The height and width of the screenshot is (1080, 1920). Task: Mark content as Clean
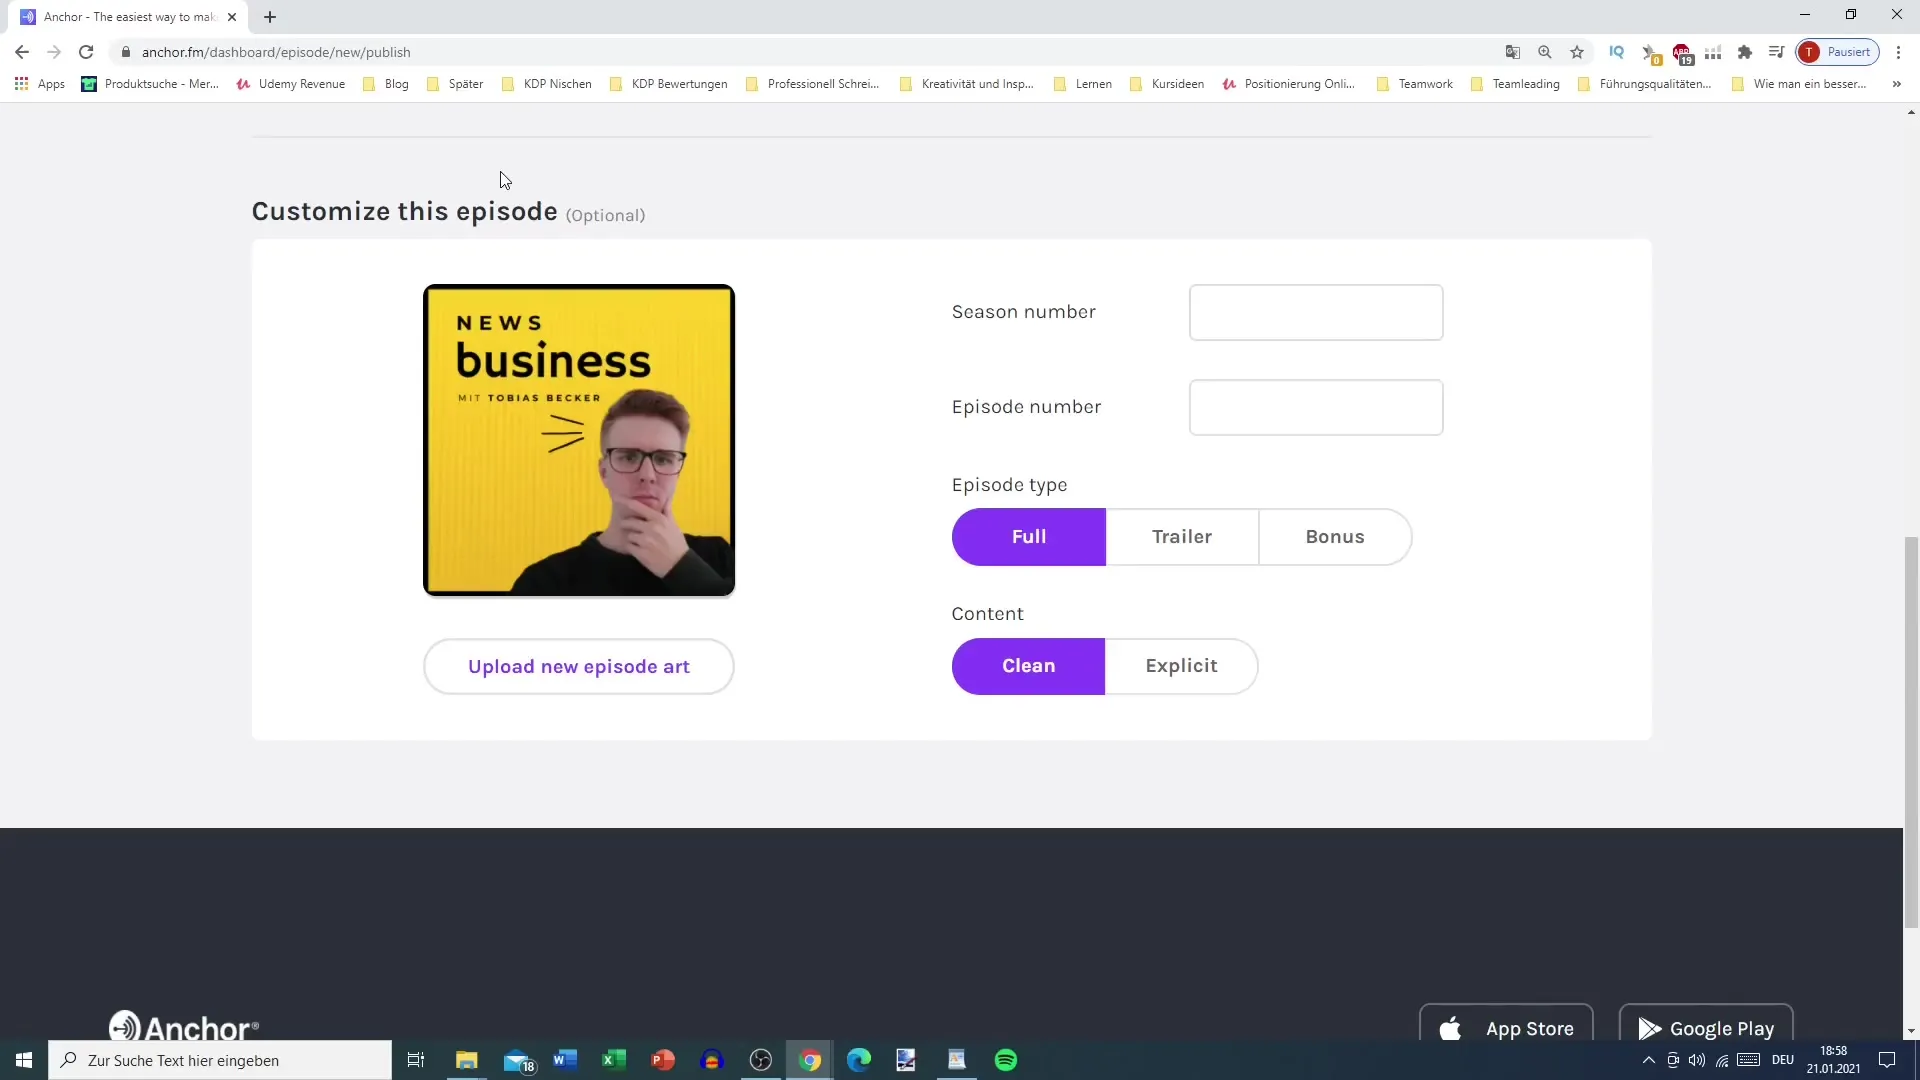coord(1028,666)
